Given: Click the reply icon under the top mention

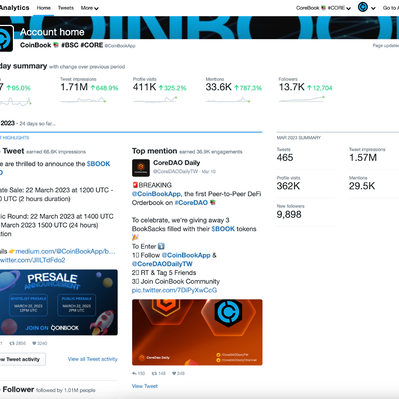Looking at the screenshot, I should [134, 373].
